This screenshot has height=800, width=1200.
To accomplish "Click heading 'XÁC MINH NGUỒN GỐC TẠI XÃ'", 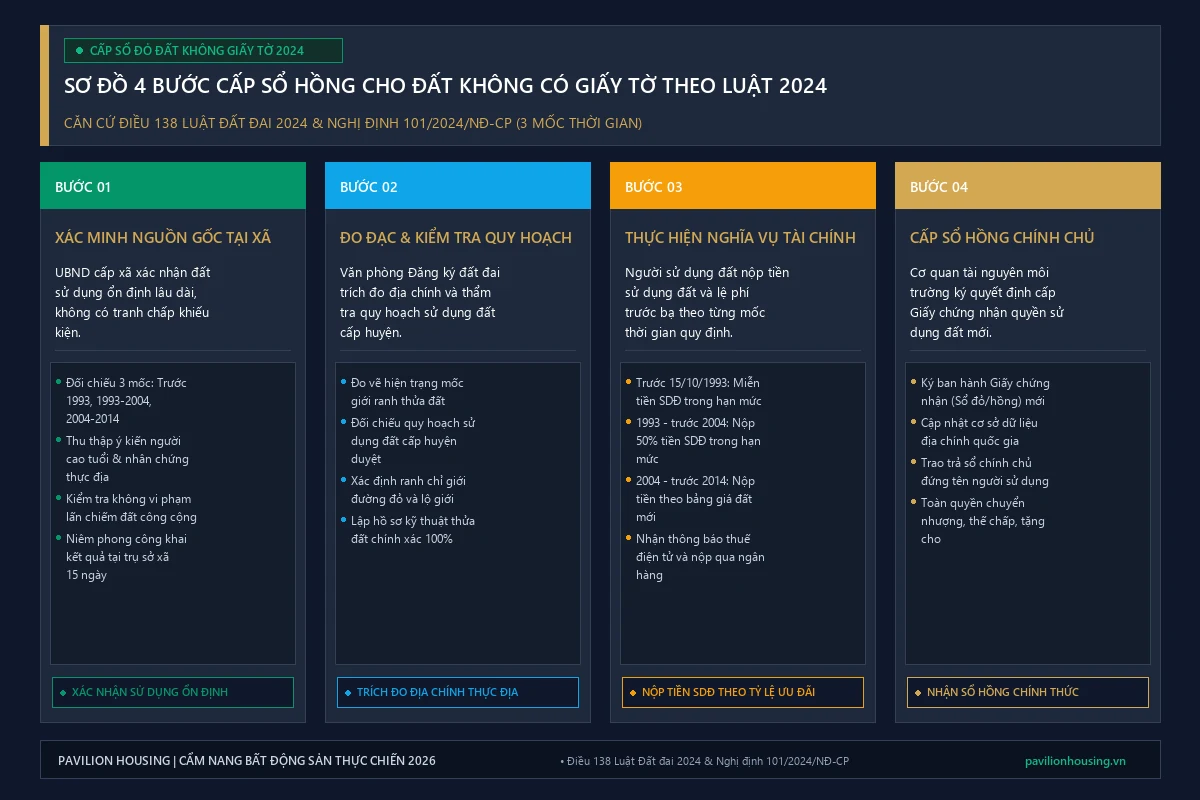I will (163, 238).
